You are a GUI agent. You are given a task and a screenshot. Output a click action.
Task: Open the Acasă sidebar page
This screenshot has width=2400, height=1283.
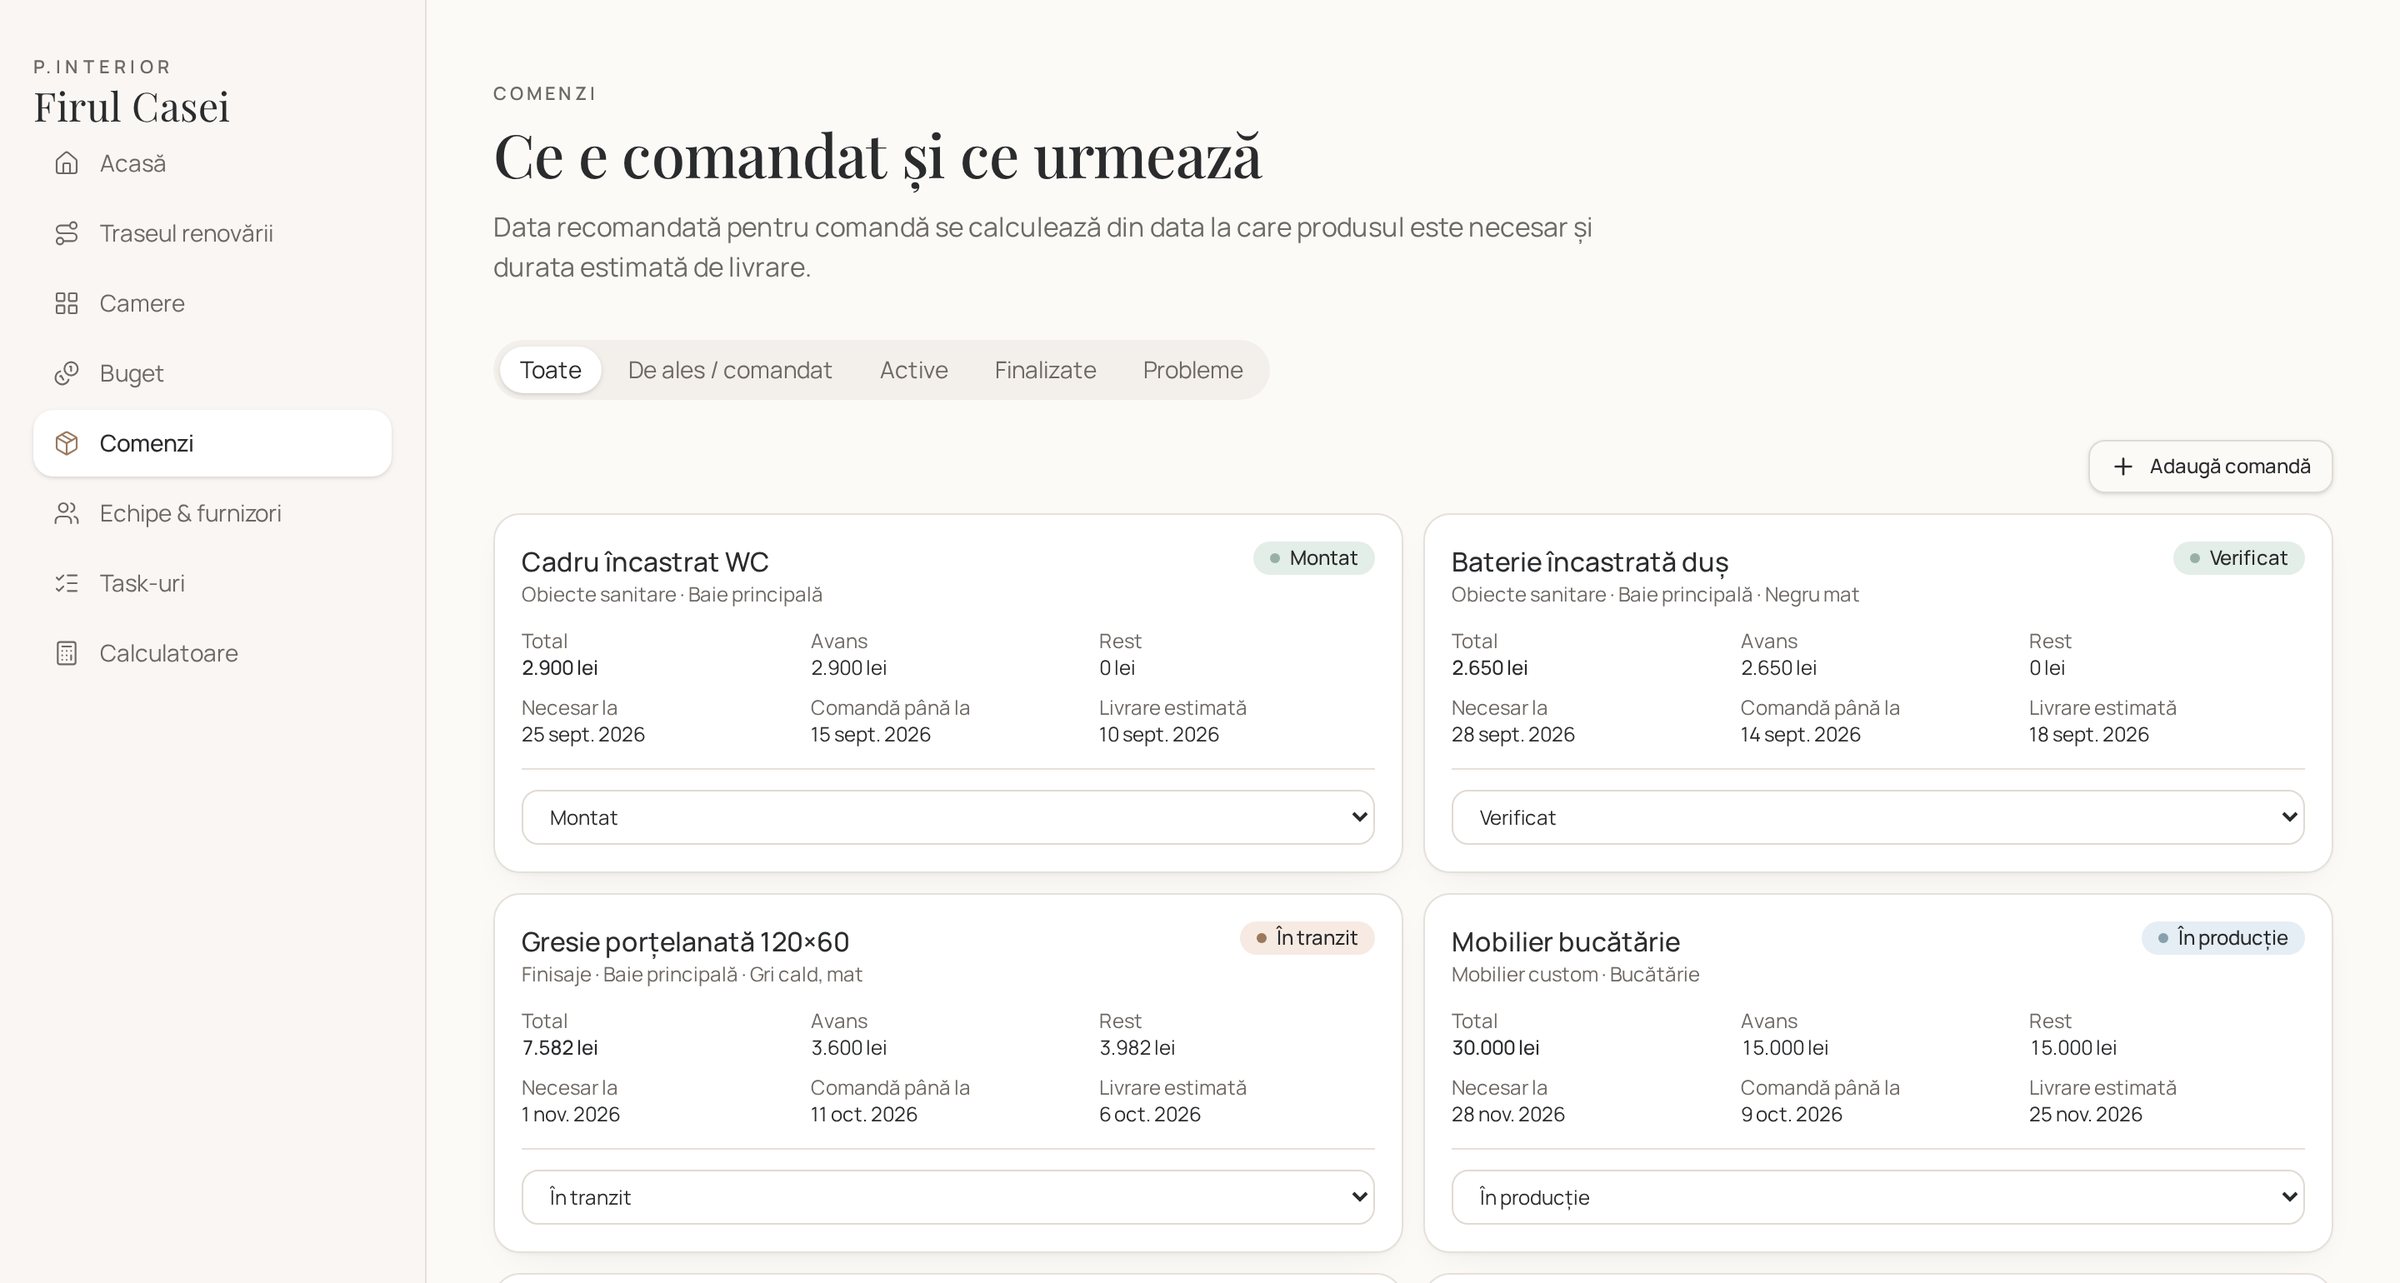[212, 163]
